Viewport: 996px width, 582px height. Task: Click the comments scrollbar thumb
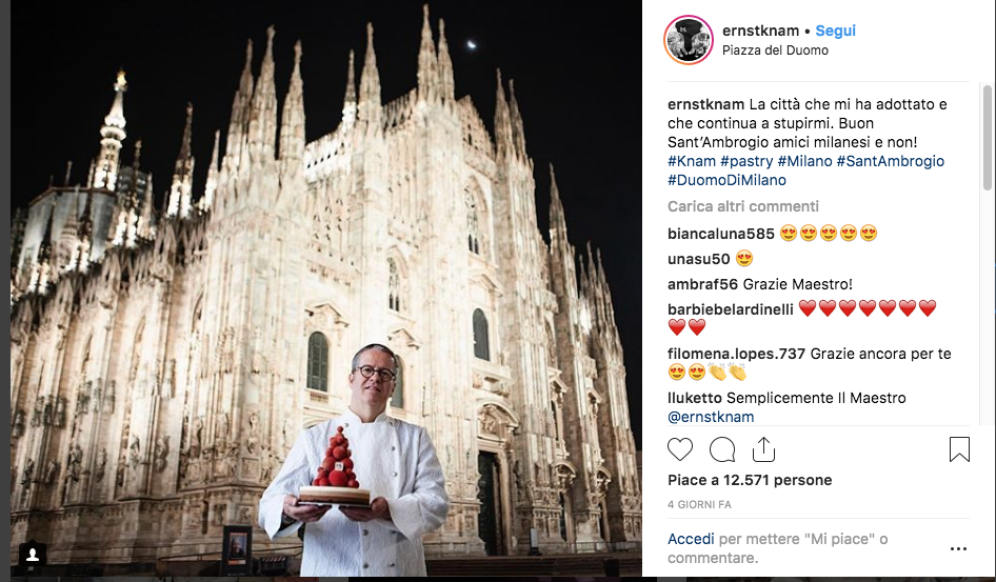tap(987, 137)
